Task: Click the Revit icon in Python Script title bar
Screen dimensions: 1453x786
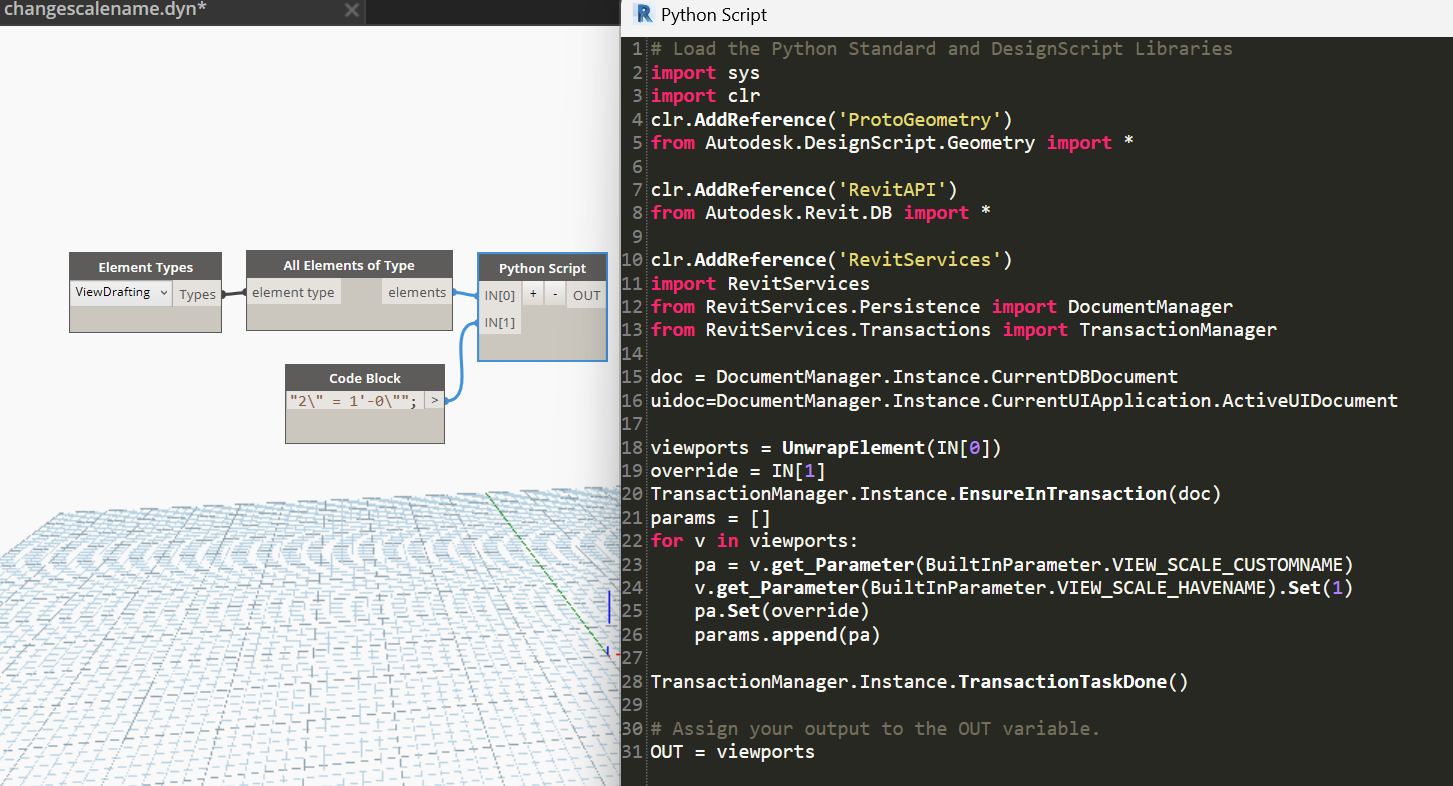Action: [643, 14]
